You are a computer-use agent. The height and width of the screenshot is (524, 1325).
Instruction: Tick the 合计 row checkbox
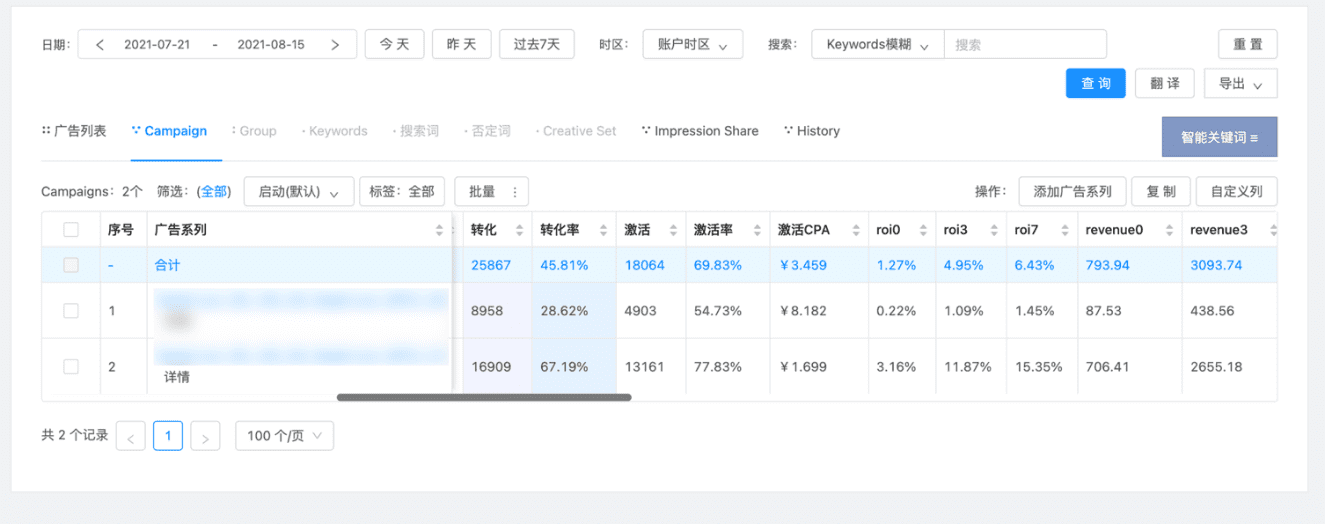[x=71, y=265]
